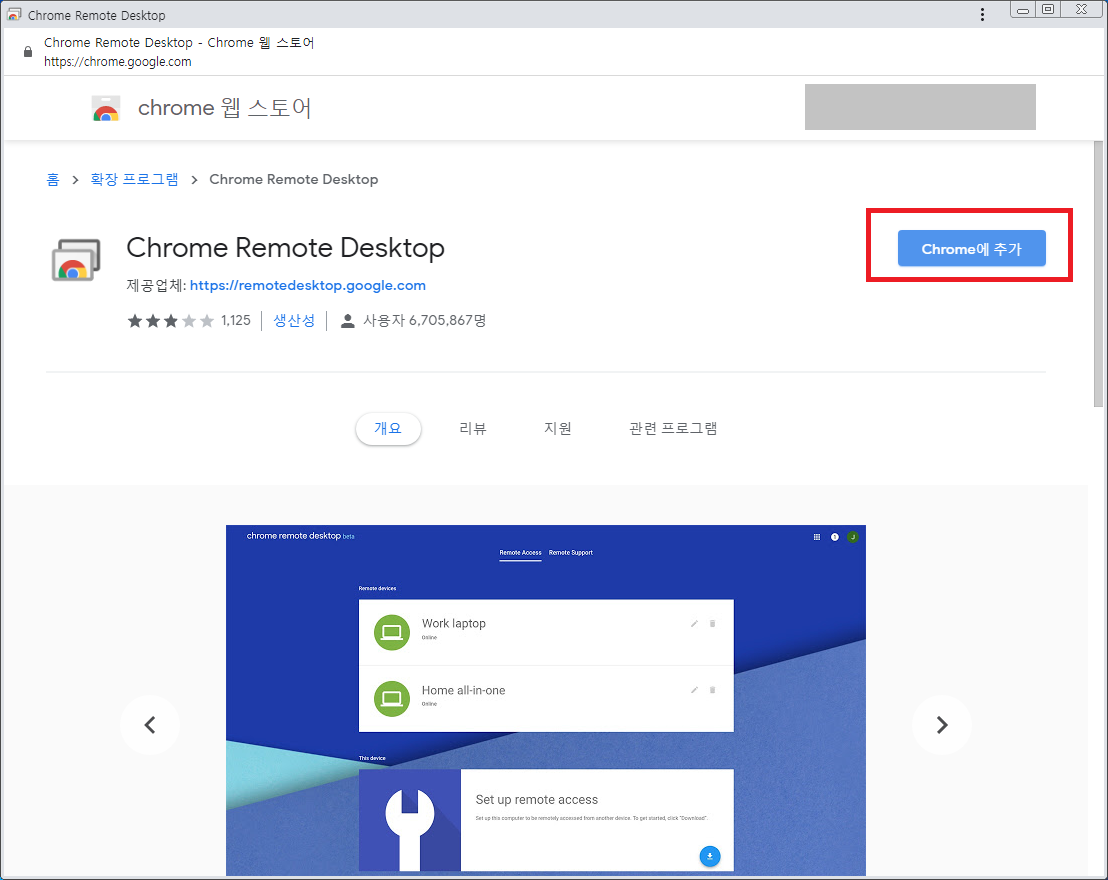Click the https://chrome.google.com URL text
Screen dimensions: 1108x880
click(117, 61)
